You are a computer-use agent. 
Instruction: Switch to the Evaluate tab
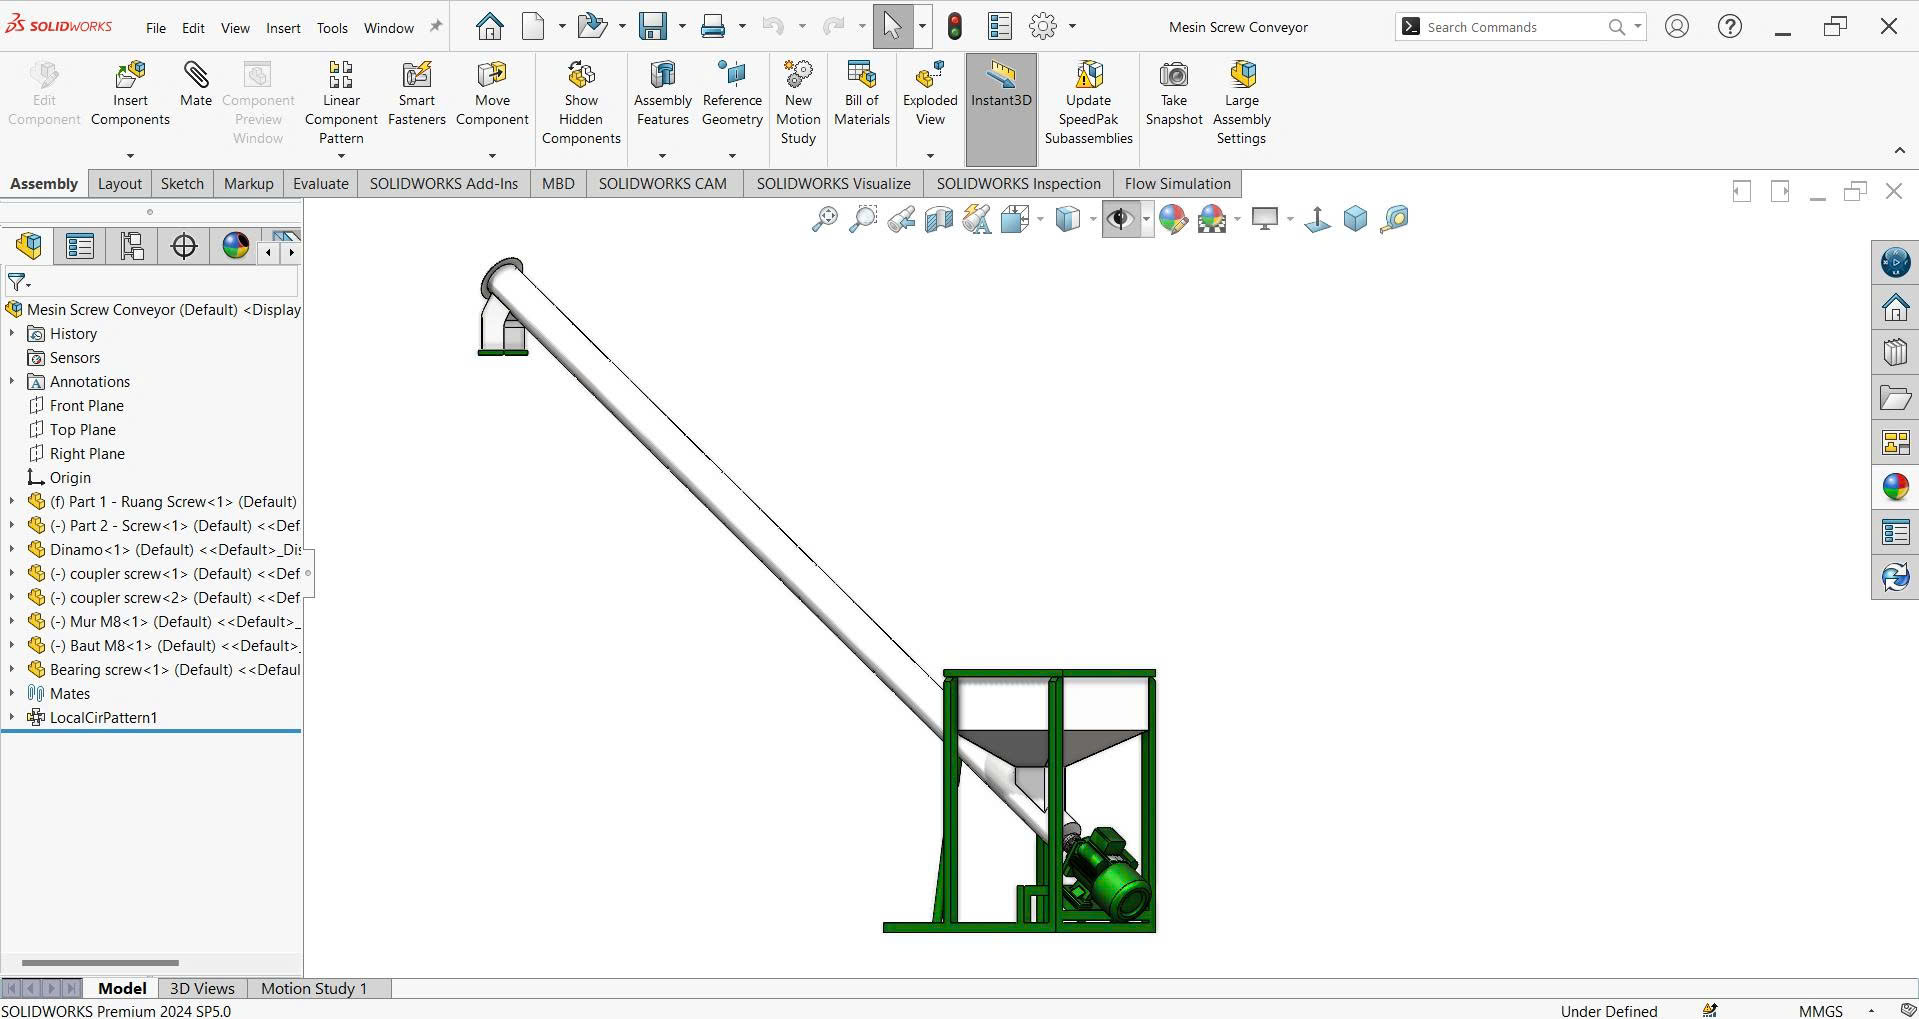coord(320,184)
